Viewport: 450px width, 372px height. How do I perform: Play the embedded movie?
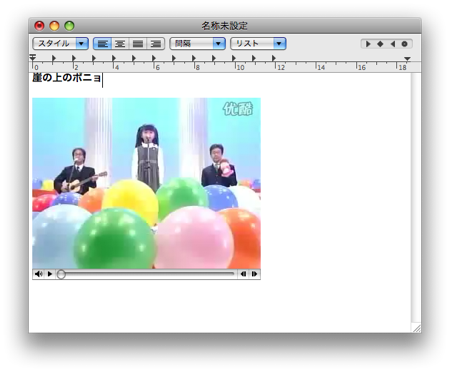coord(50,274)
